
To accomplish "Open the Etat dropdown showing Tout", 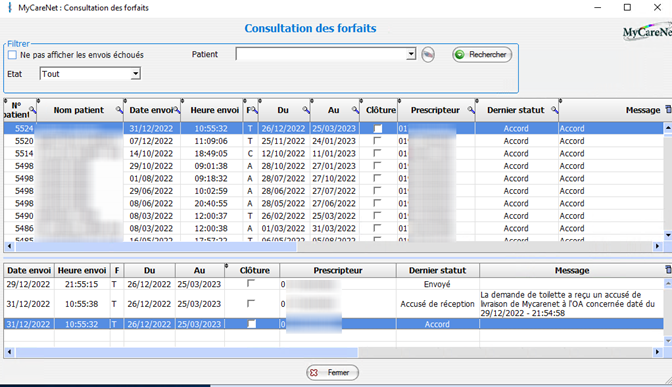I will click(x=135, y=74).
